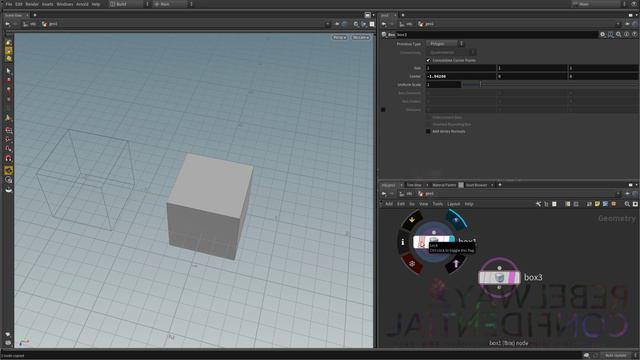
Task: Click the parameter search magnifier icon
Action: coord(618,35)
